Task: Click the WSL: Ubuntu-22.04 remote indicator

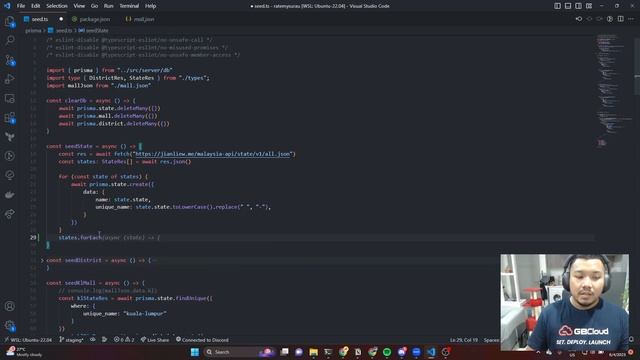Action: pos(29,340)
